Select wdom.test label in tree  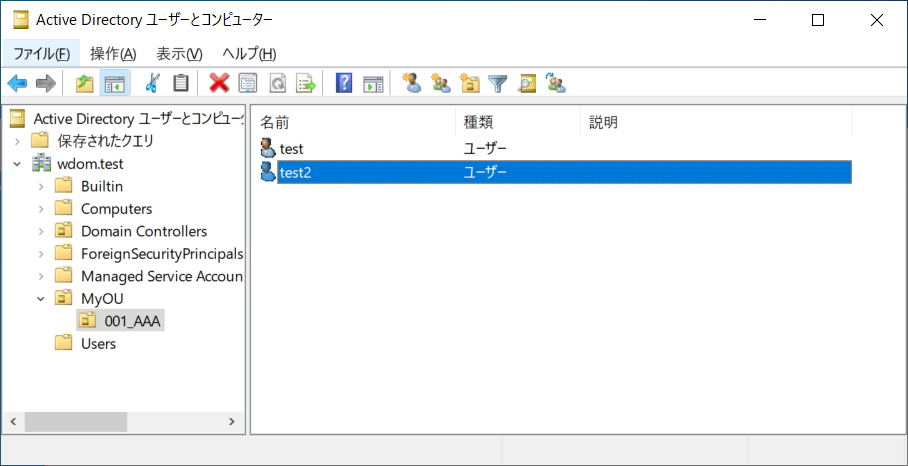pos(90,164)
